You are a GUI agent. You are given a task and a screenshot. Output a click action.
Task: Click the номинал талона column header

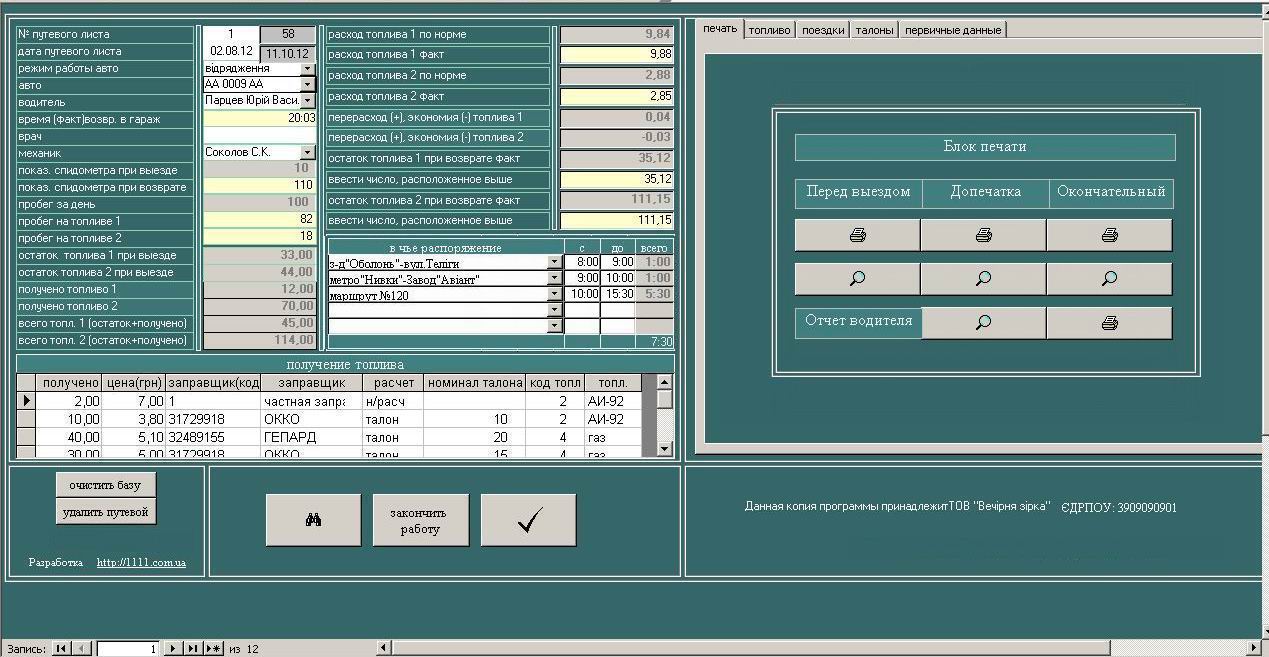click(x=475, y=383)
